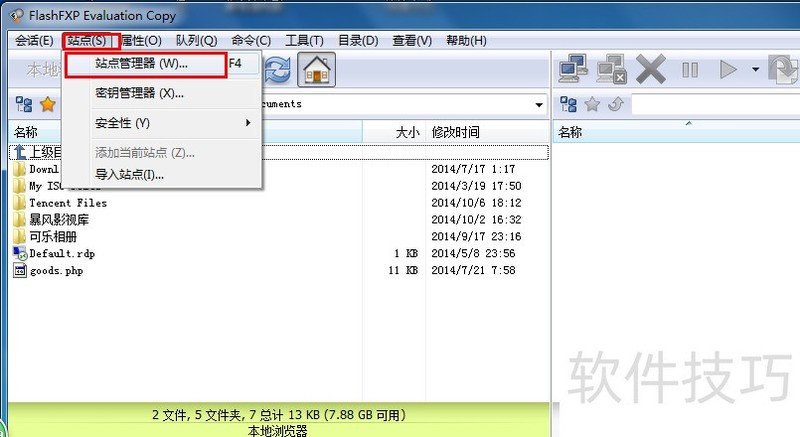
Task: Open the 目录(D) menu
Action: (x=358, y=41)
